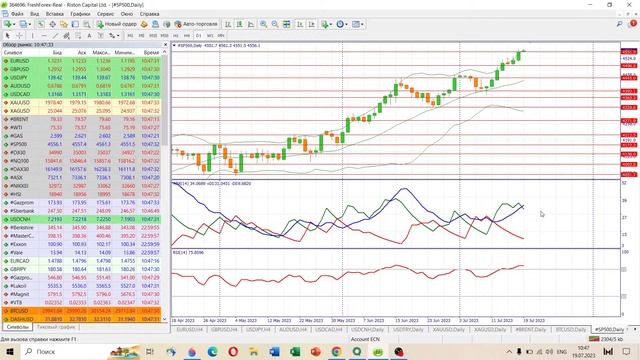The width and height of the screenshot is (640, 360).
Task: Select the Fibonacci retracement tool
Action: click(78, 36)
